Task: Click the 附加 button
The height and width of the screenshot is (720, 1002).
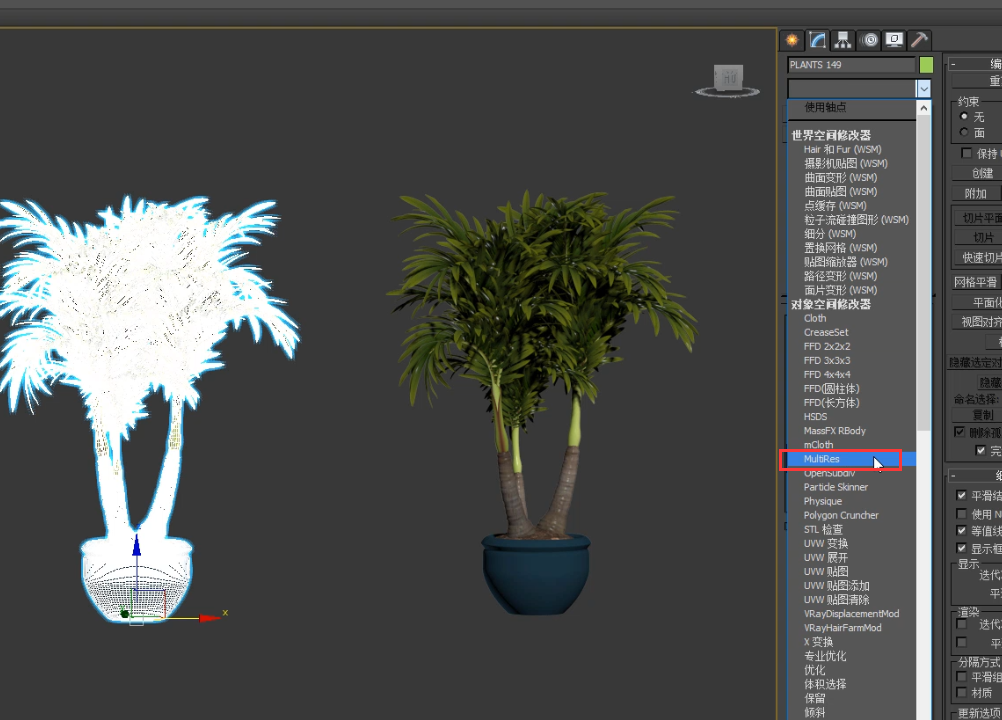Action: click(977, 192)
